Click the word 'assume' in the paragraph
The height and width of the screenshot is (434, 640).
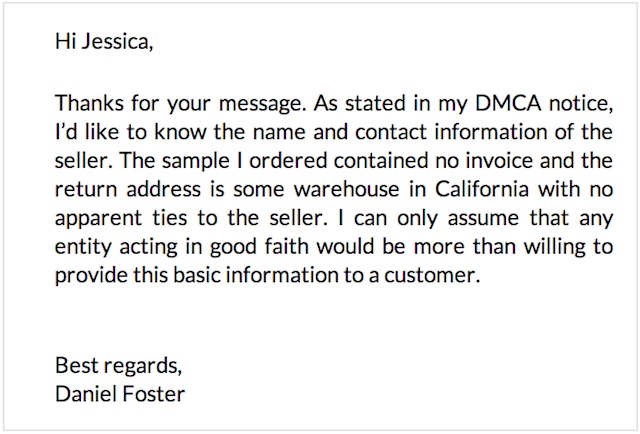[483, 219]
